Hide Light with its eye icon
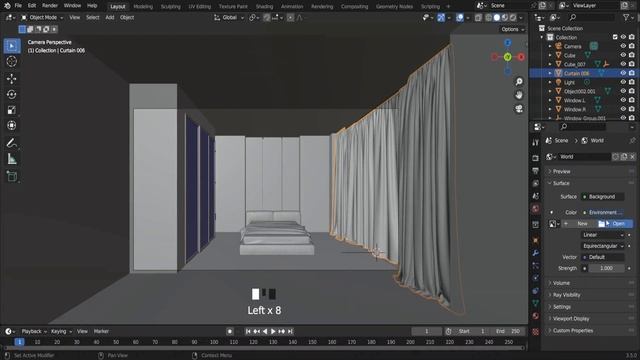This screenshot has height=360, width=640. pyautogui.click(x=623, y=82)
